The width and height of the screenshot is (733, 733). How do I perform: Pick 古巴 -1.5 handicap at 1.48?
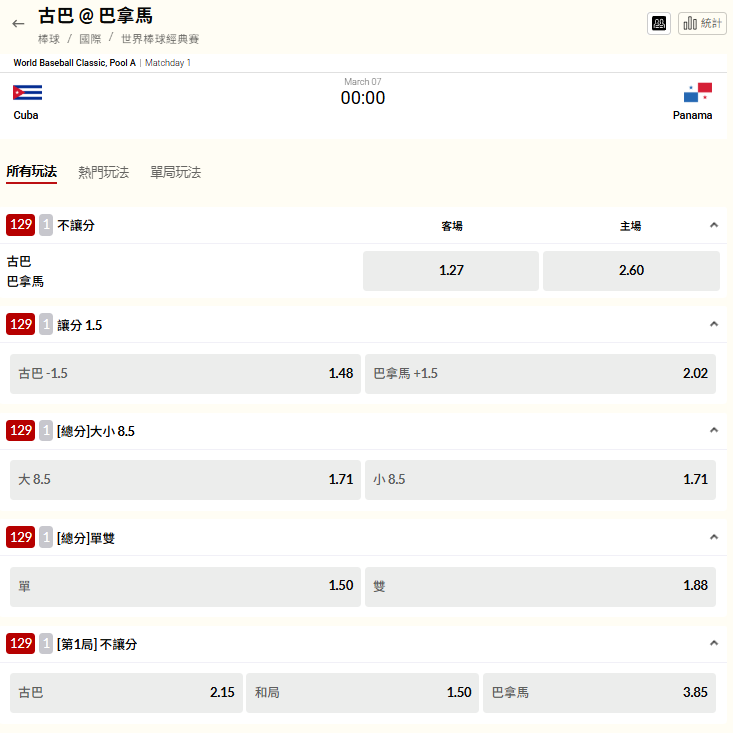tap(185, 373)
